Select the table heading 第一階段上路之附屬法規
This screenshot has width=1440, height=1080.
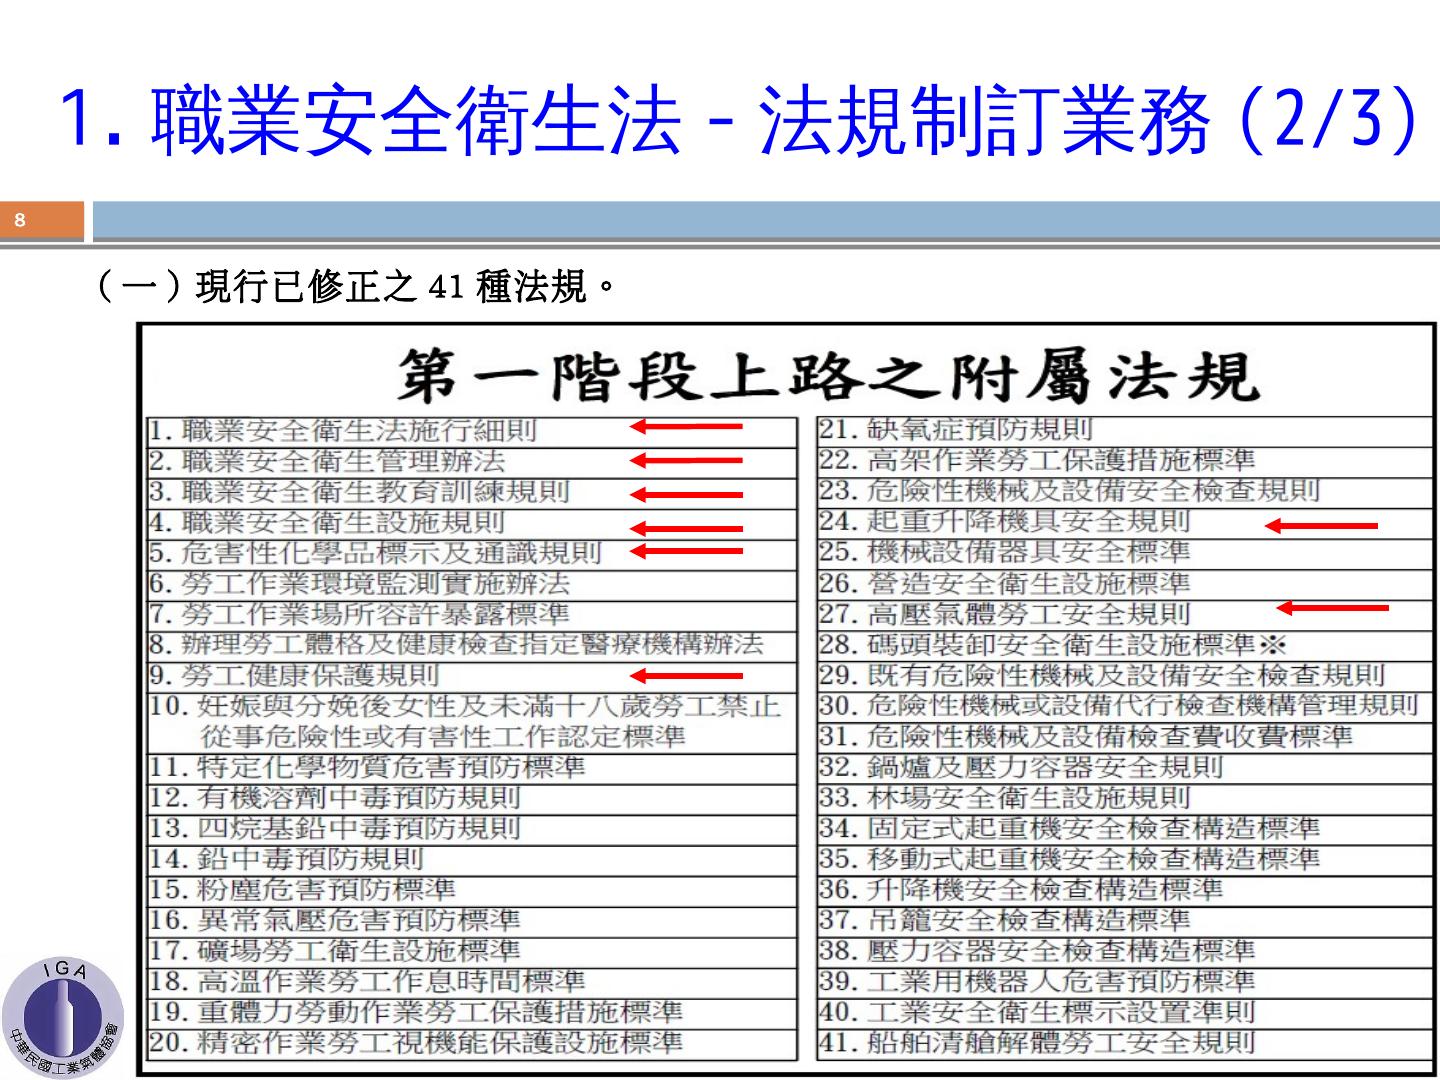coord(826,377)
